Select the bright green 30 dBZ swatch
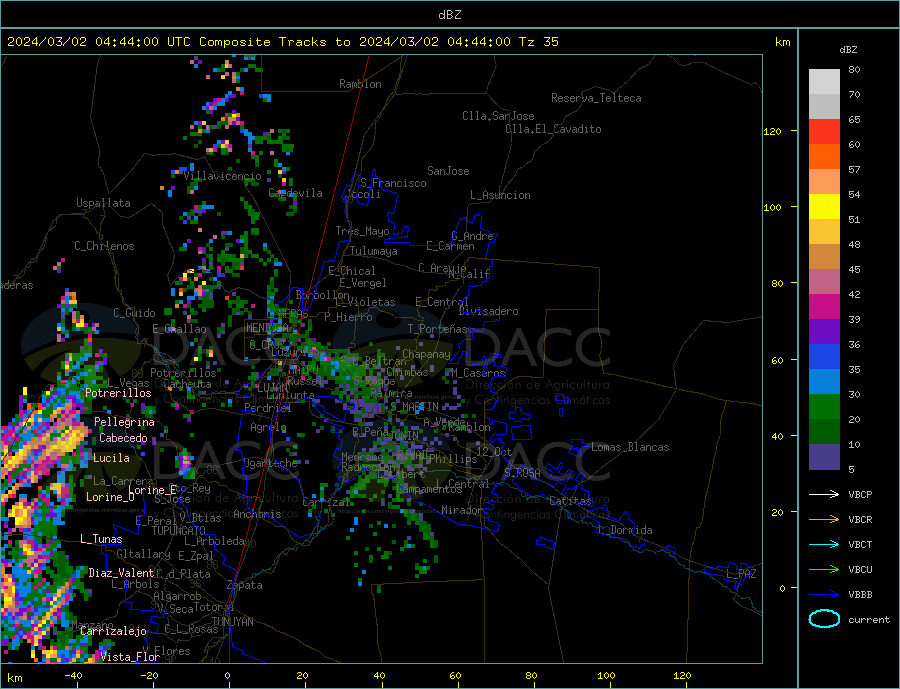 (824, 407)
